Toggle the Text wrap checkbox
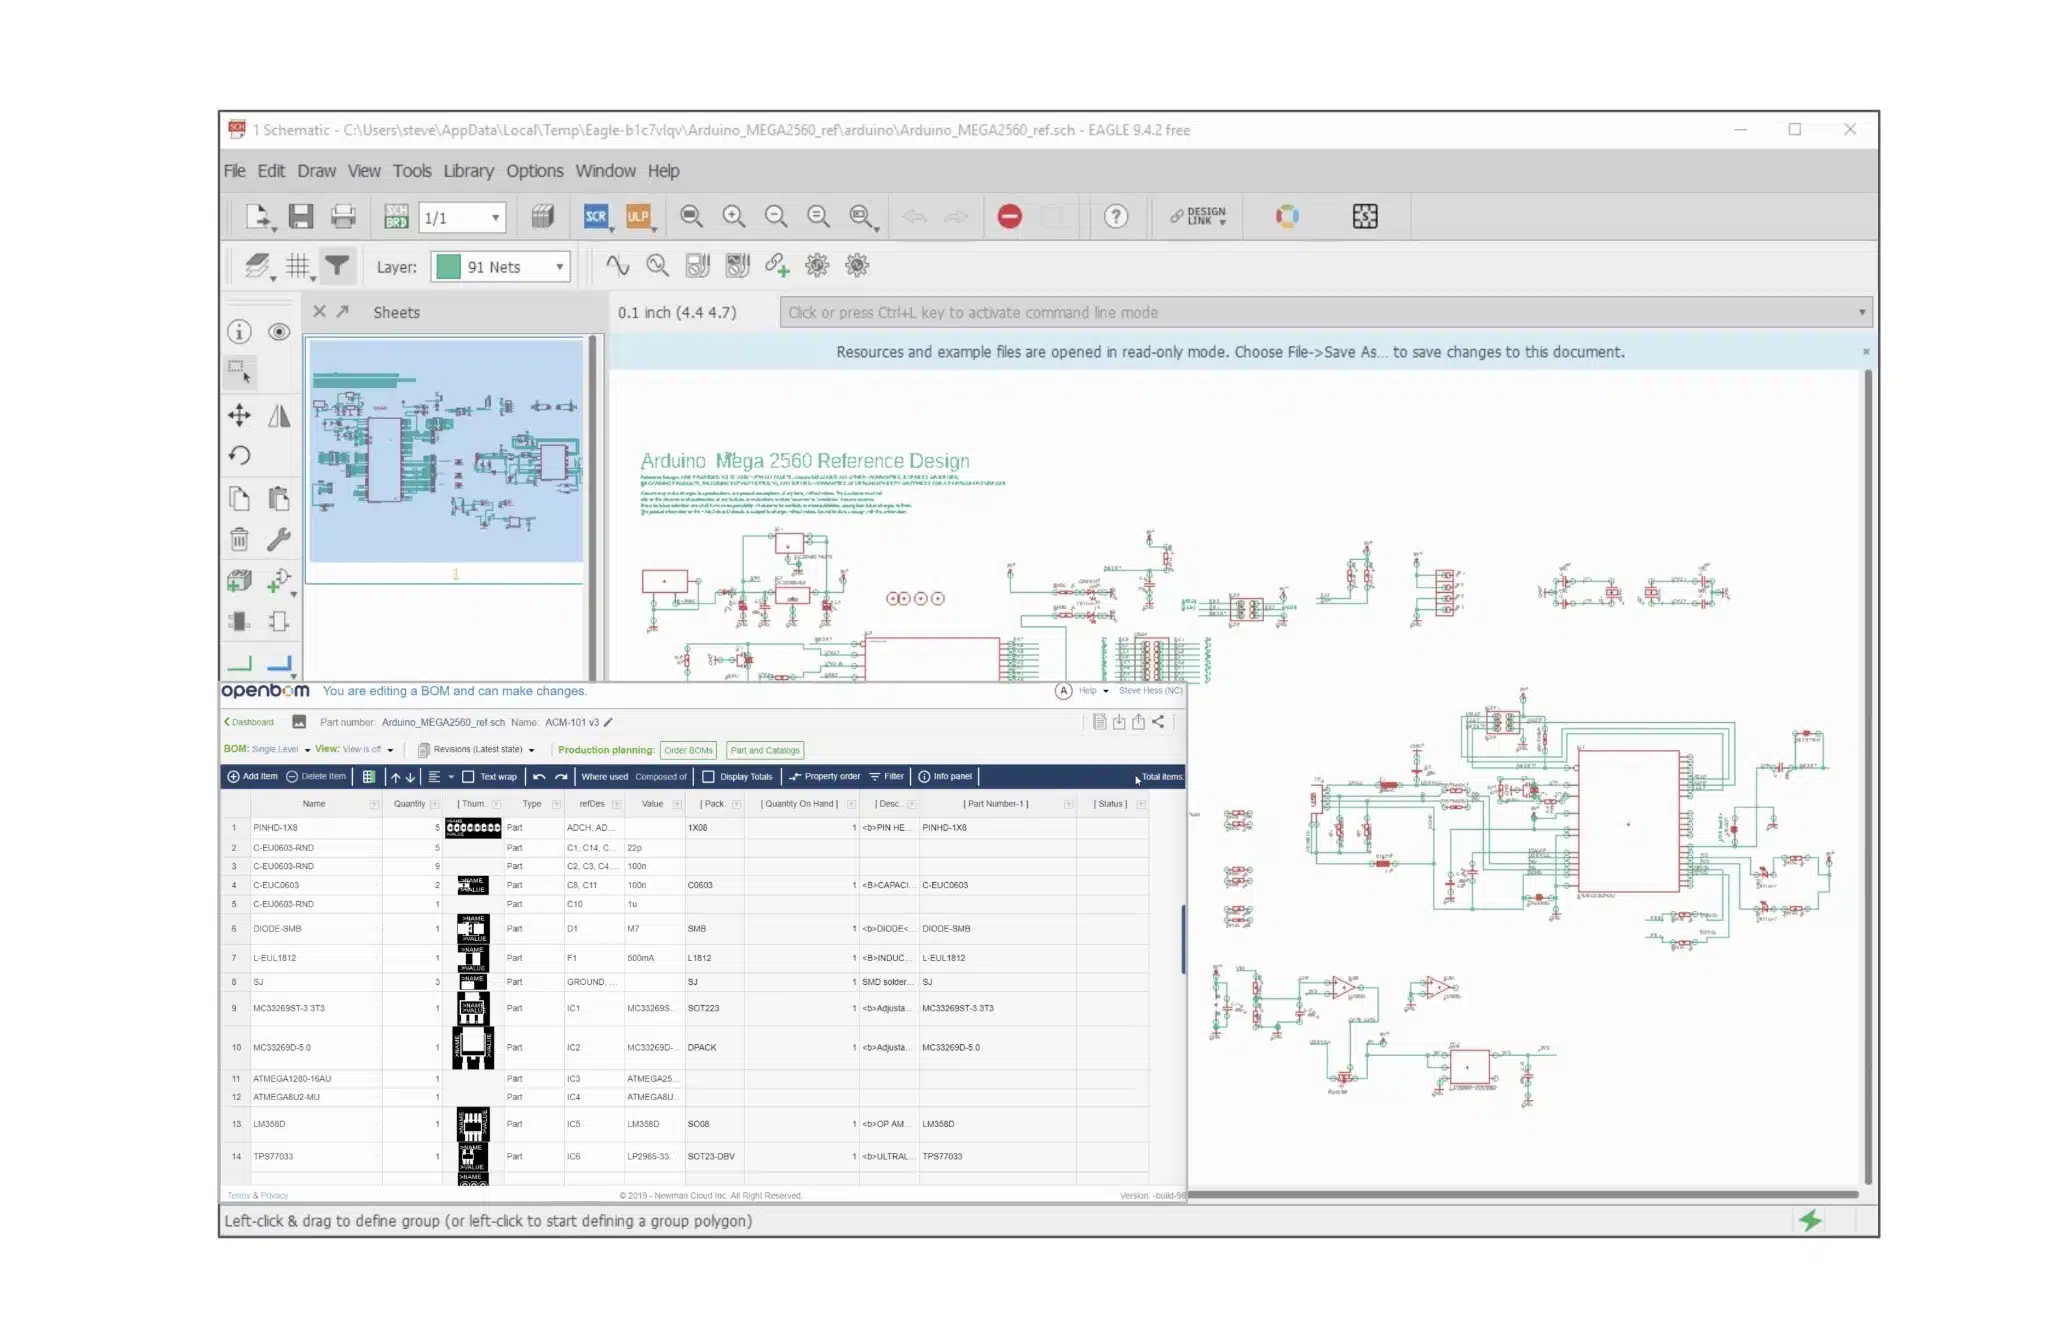 click(x=468, y=777)
